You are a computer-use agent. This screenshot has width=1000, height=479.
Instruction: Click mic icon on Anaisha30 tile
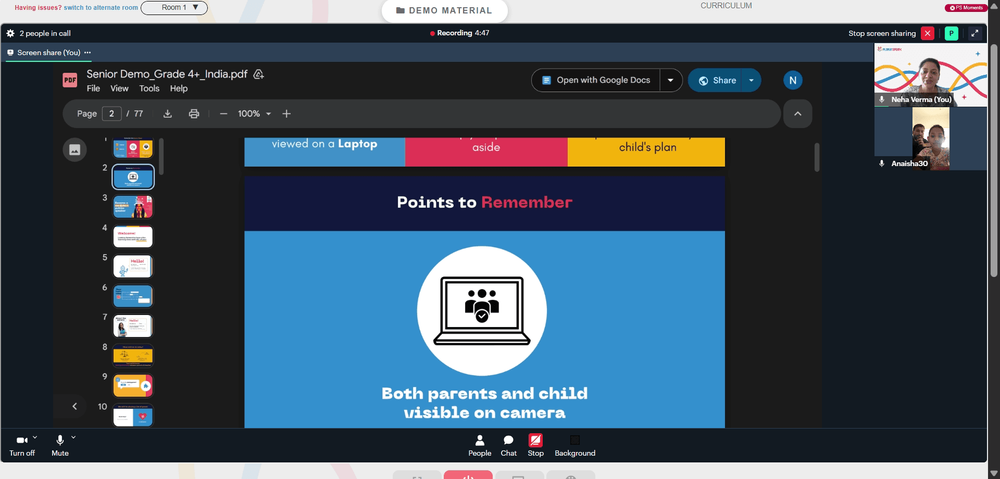click(881, 163)
